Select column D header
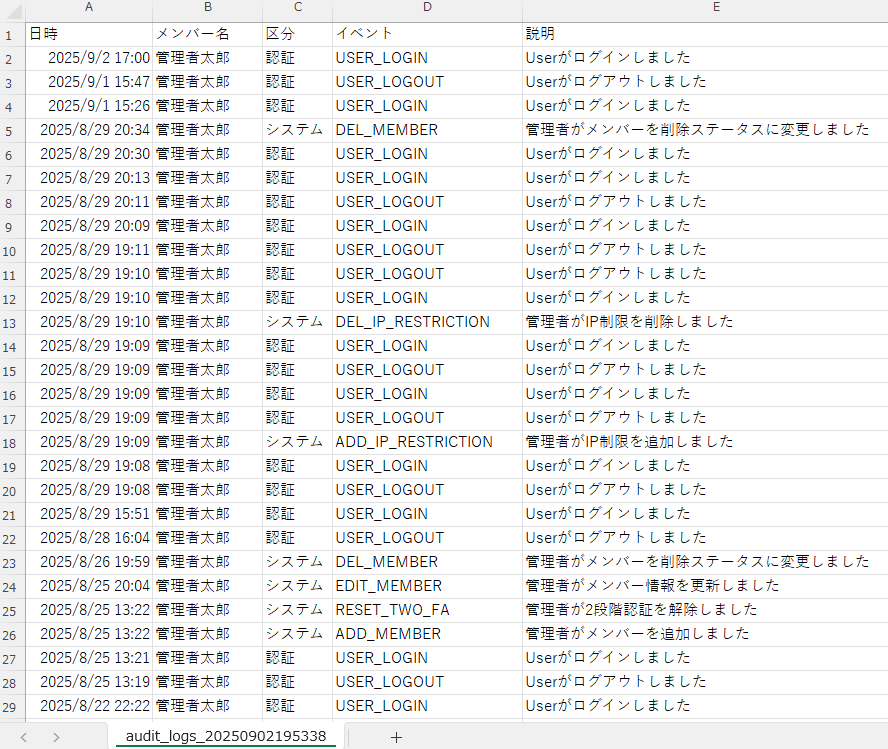This screenshot has width=888, height=749. tap(427, 8)
